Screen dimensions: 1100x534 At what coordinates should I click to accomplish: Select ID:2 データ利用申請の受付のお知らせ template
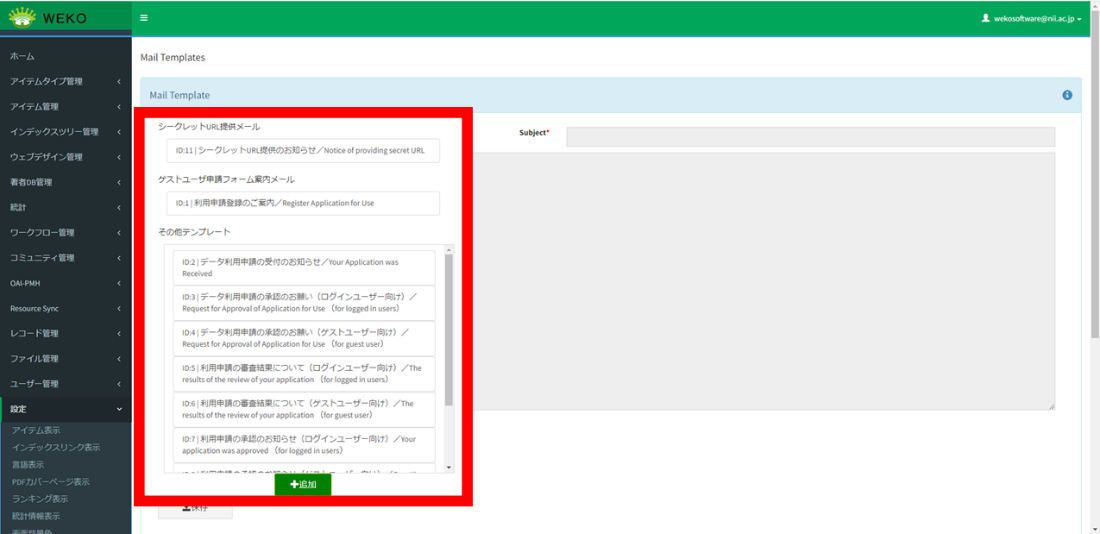[304, 267]
